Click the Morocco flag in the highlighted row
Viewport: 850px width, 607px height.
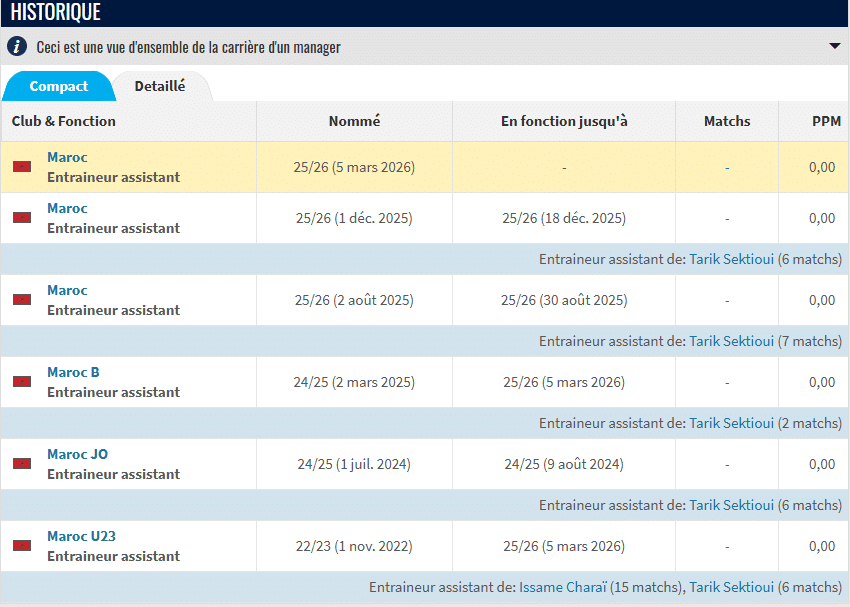click(22, 167)
